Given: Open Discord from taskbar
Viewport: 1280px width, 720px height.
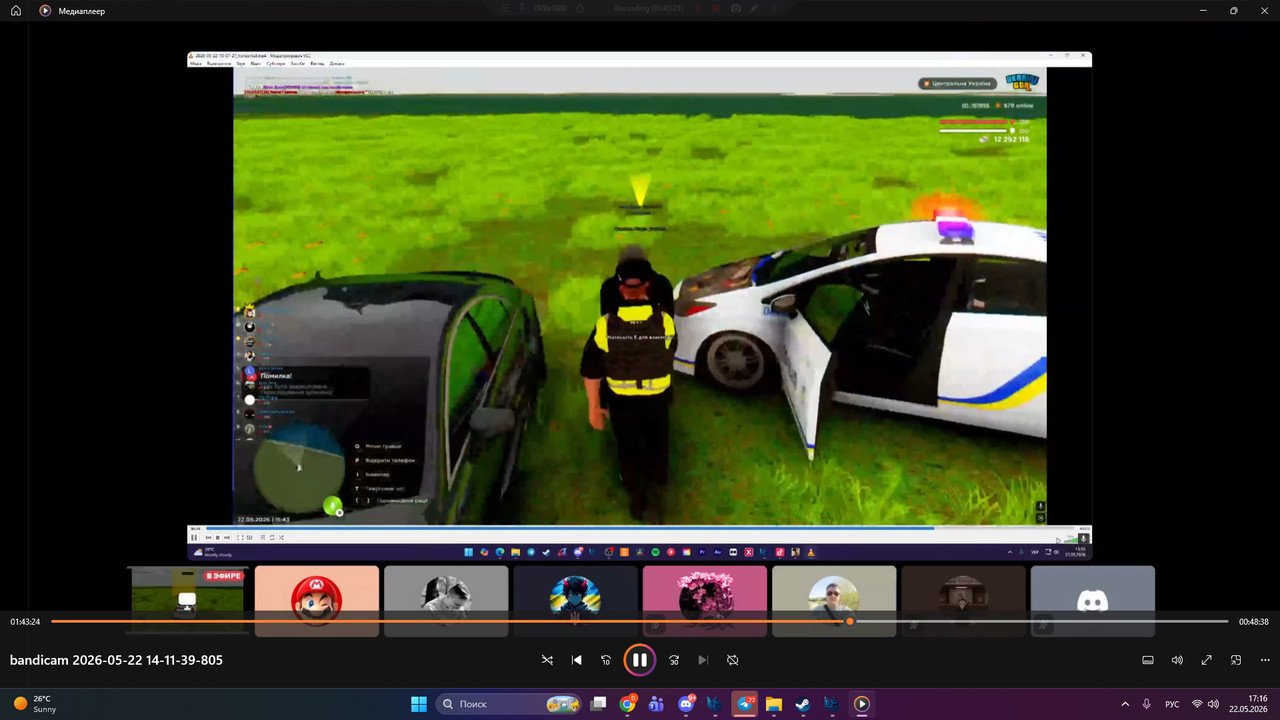Looking at the screenshot, I should tap(686, 704).
